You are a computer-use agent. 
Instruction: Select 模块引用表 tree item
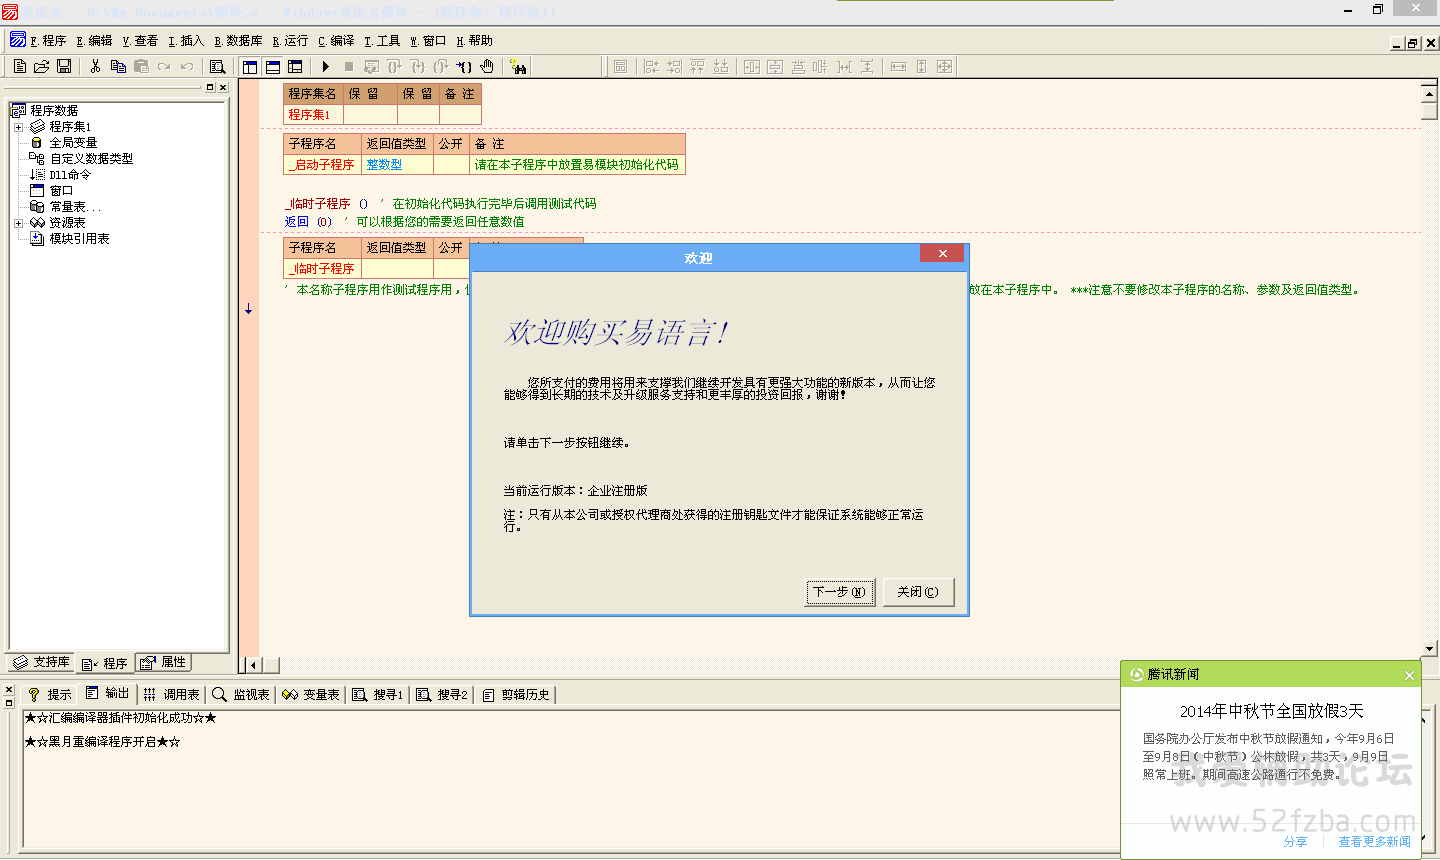[x=79, y=239]
